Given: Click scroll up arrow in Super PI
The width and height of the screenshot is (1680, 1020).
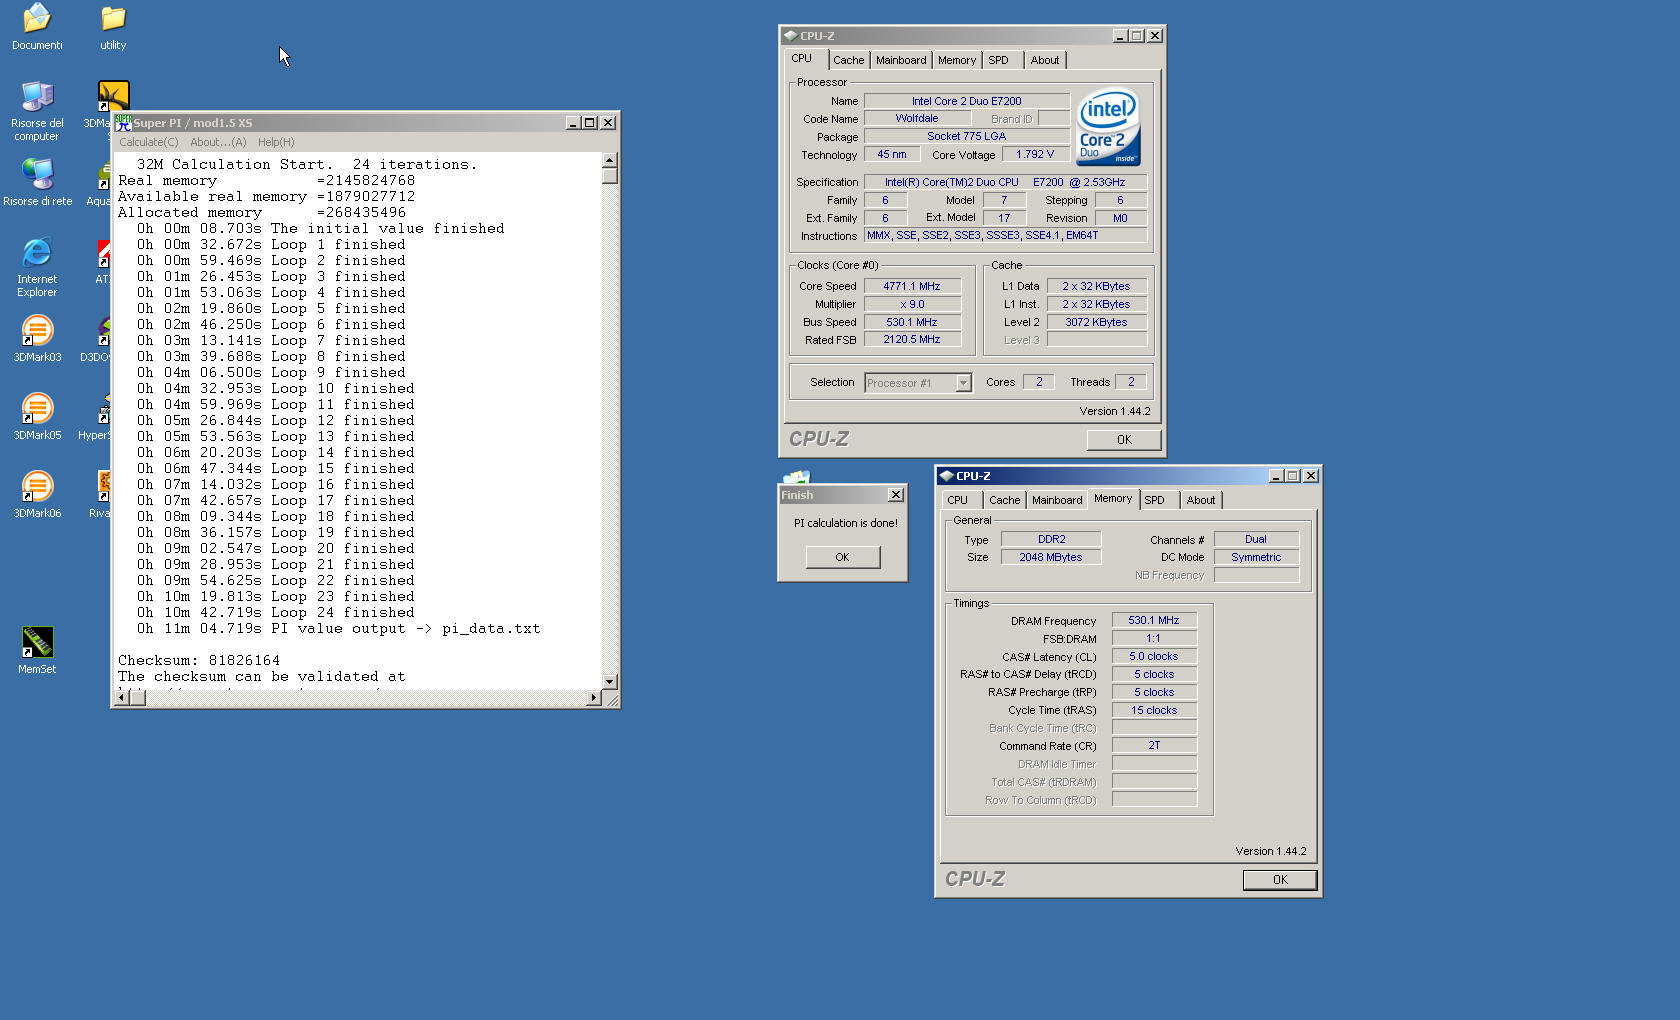Looking at the screenshot, I should click(610, 160).
